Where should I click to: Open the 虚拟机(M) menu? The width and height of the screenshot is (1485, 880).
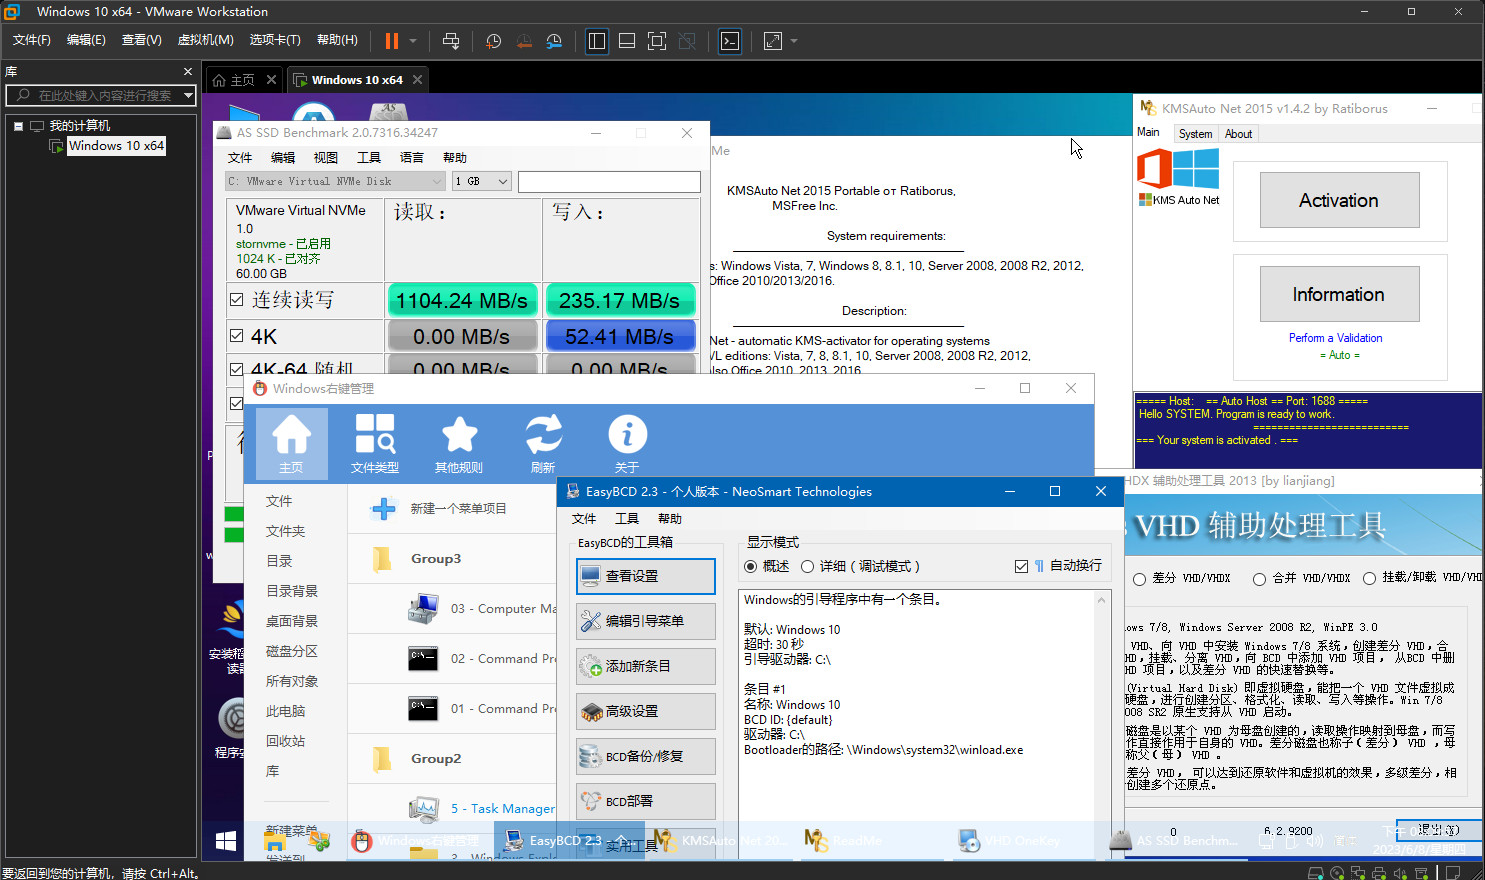coord(205,40)
